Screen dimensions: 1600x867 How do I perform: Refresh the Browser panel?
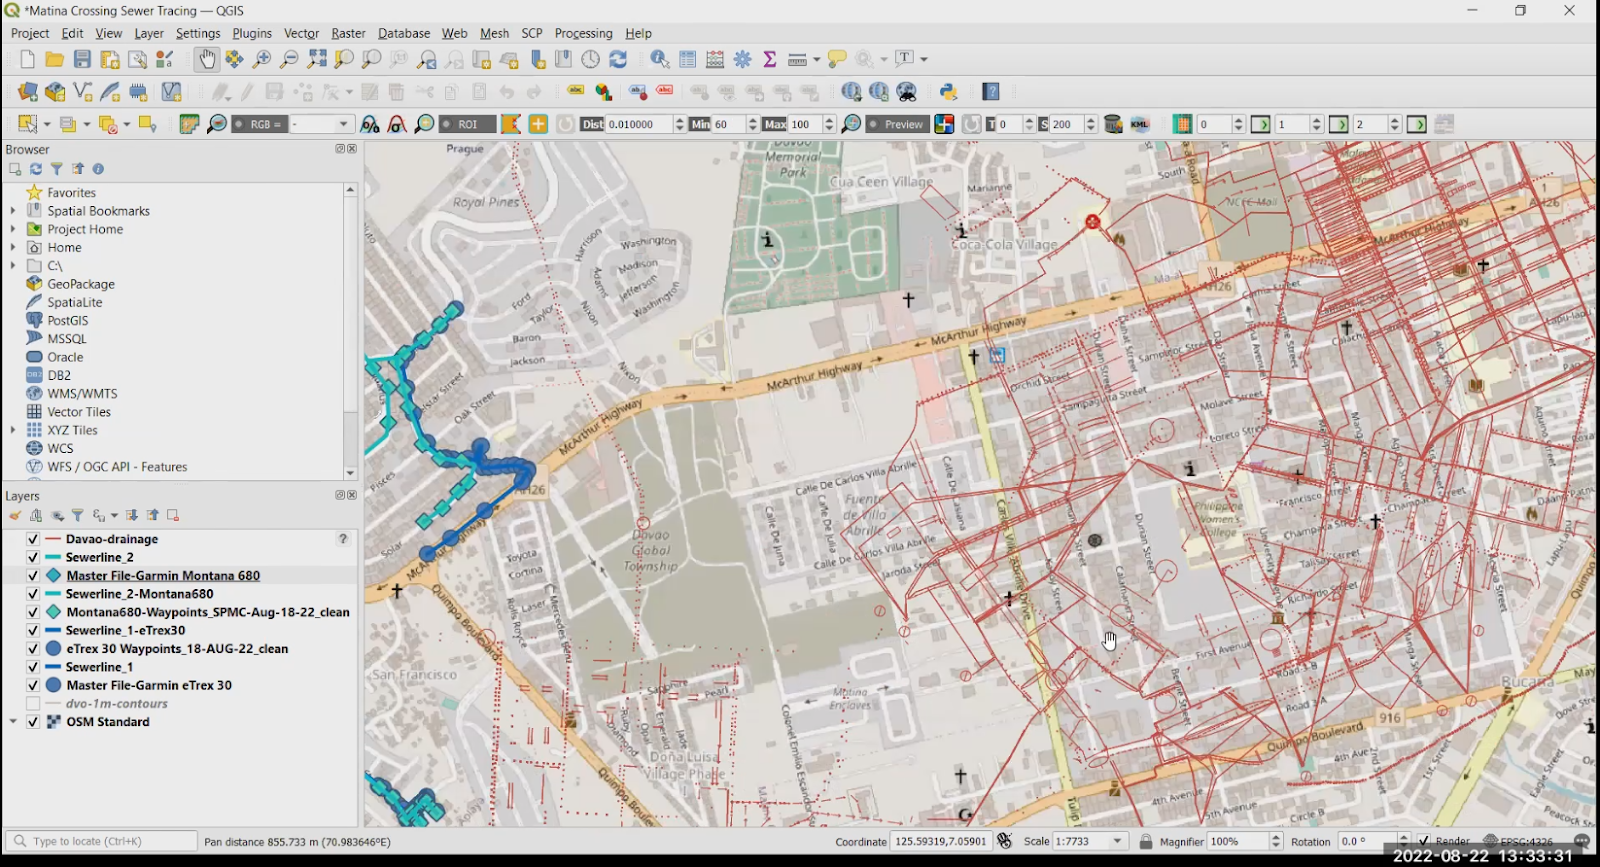pos(36,169)
